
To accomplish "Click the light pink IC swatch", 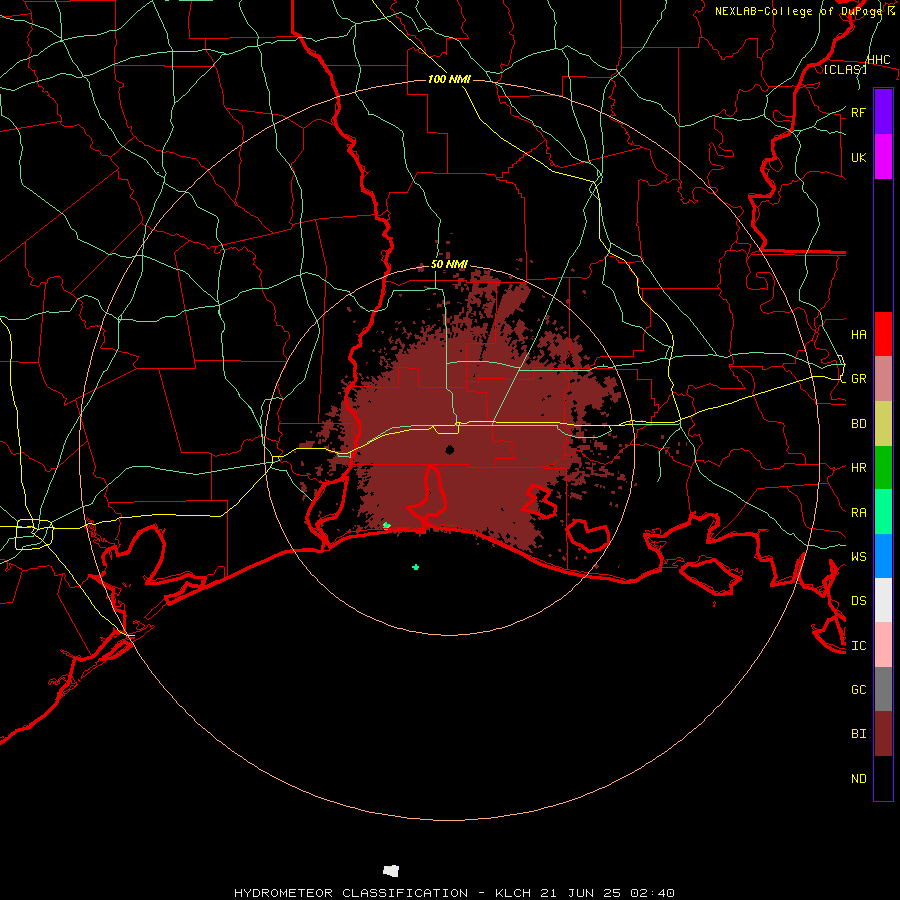I will (883, 645).
